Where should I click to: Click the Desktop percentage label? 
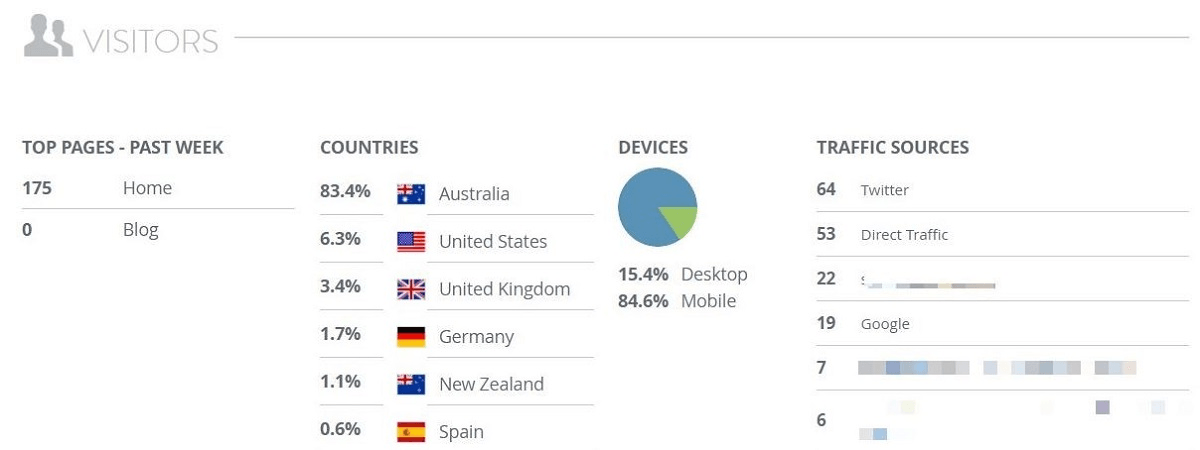pyautogui.click(x=714, y=274)
